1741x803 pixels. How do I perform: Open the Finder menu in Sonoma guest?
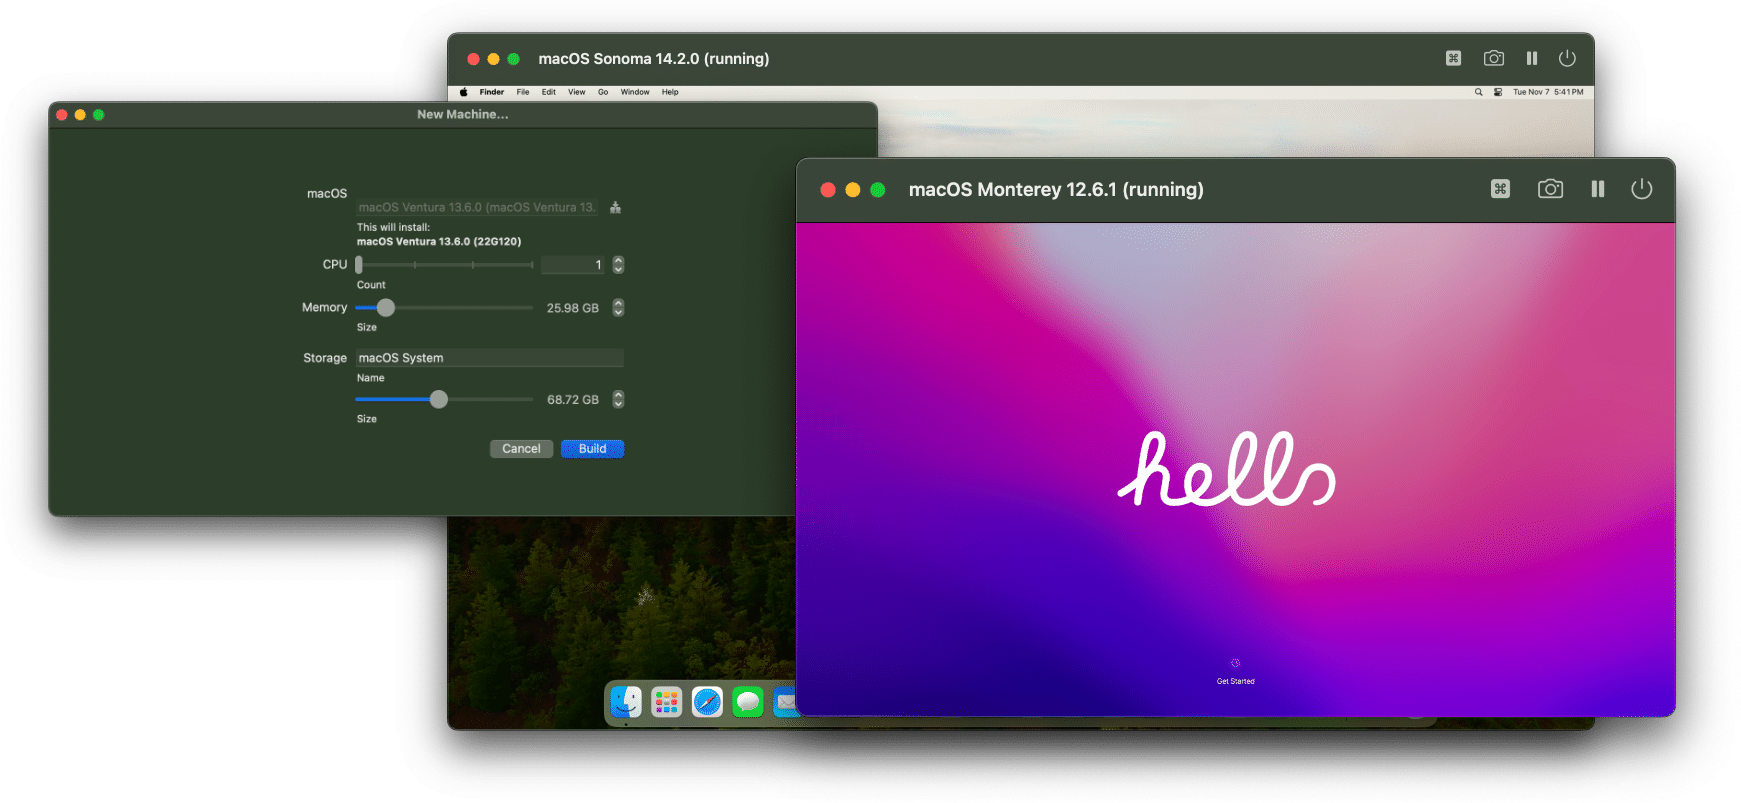pos(492,92)
